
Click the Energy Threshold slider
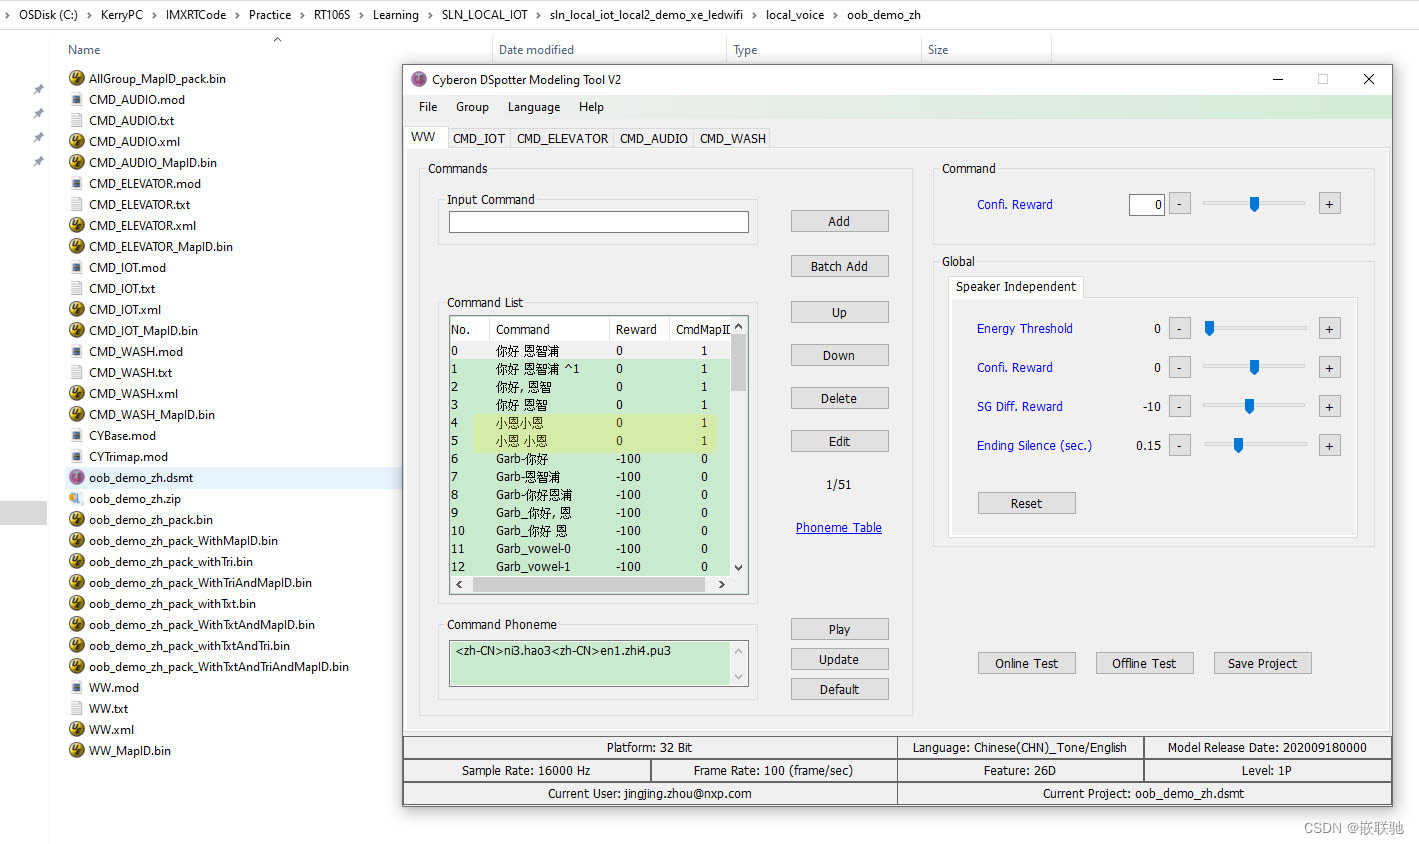[x=1255, y=328]
